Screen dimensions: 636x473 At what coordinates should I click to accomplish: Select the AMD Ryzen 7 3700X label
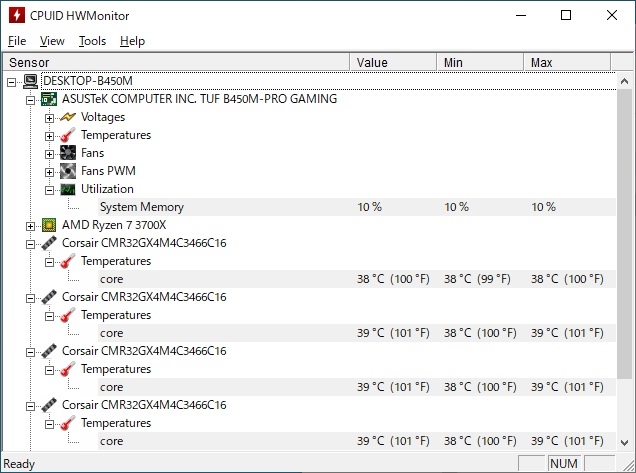click(114, 225)
